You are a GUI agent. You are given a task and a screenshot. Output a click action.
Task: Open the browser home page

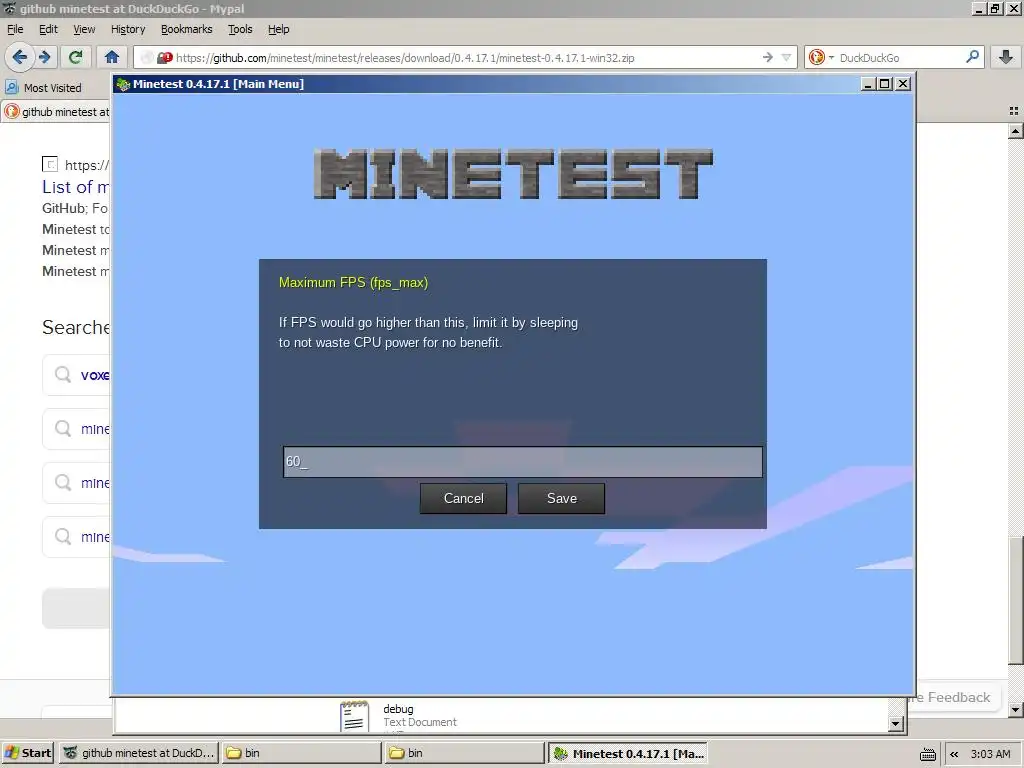pyautogui.click(x=112, y=57)
